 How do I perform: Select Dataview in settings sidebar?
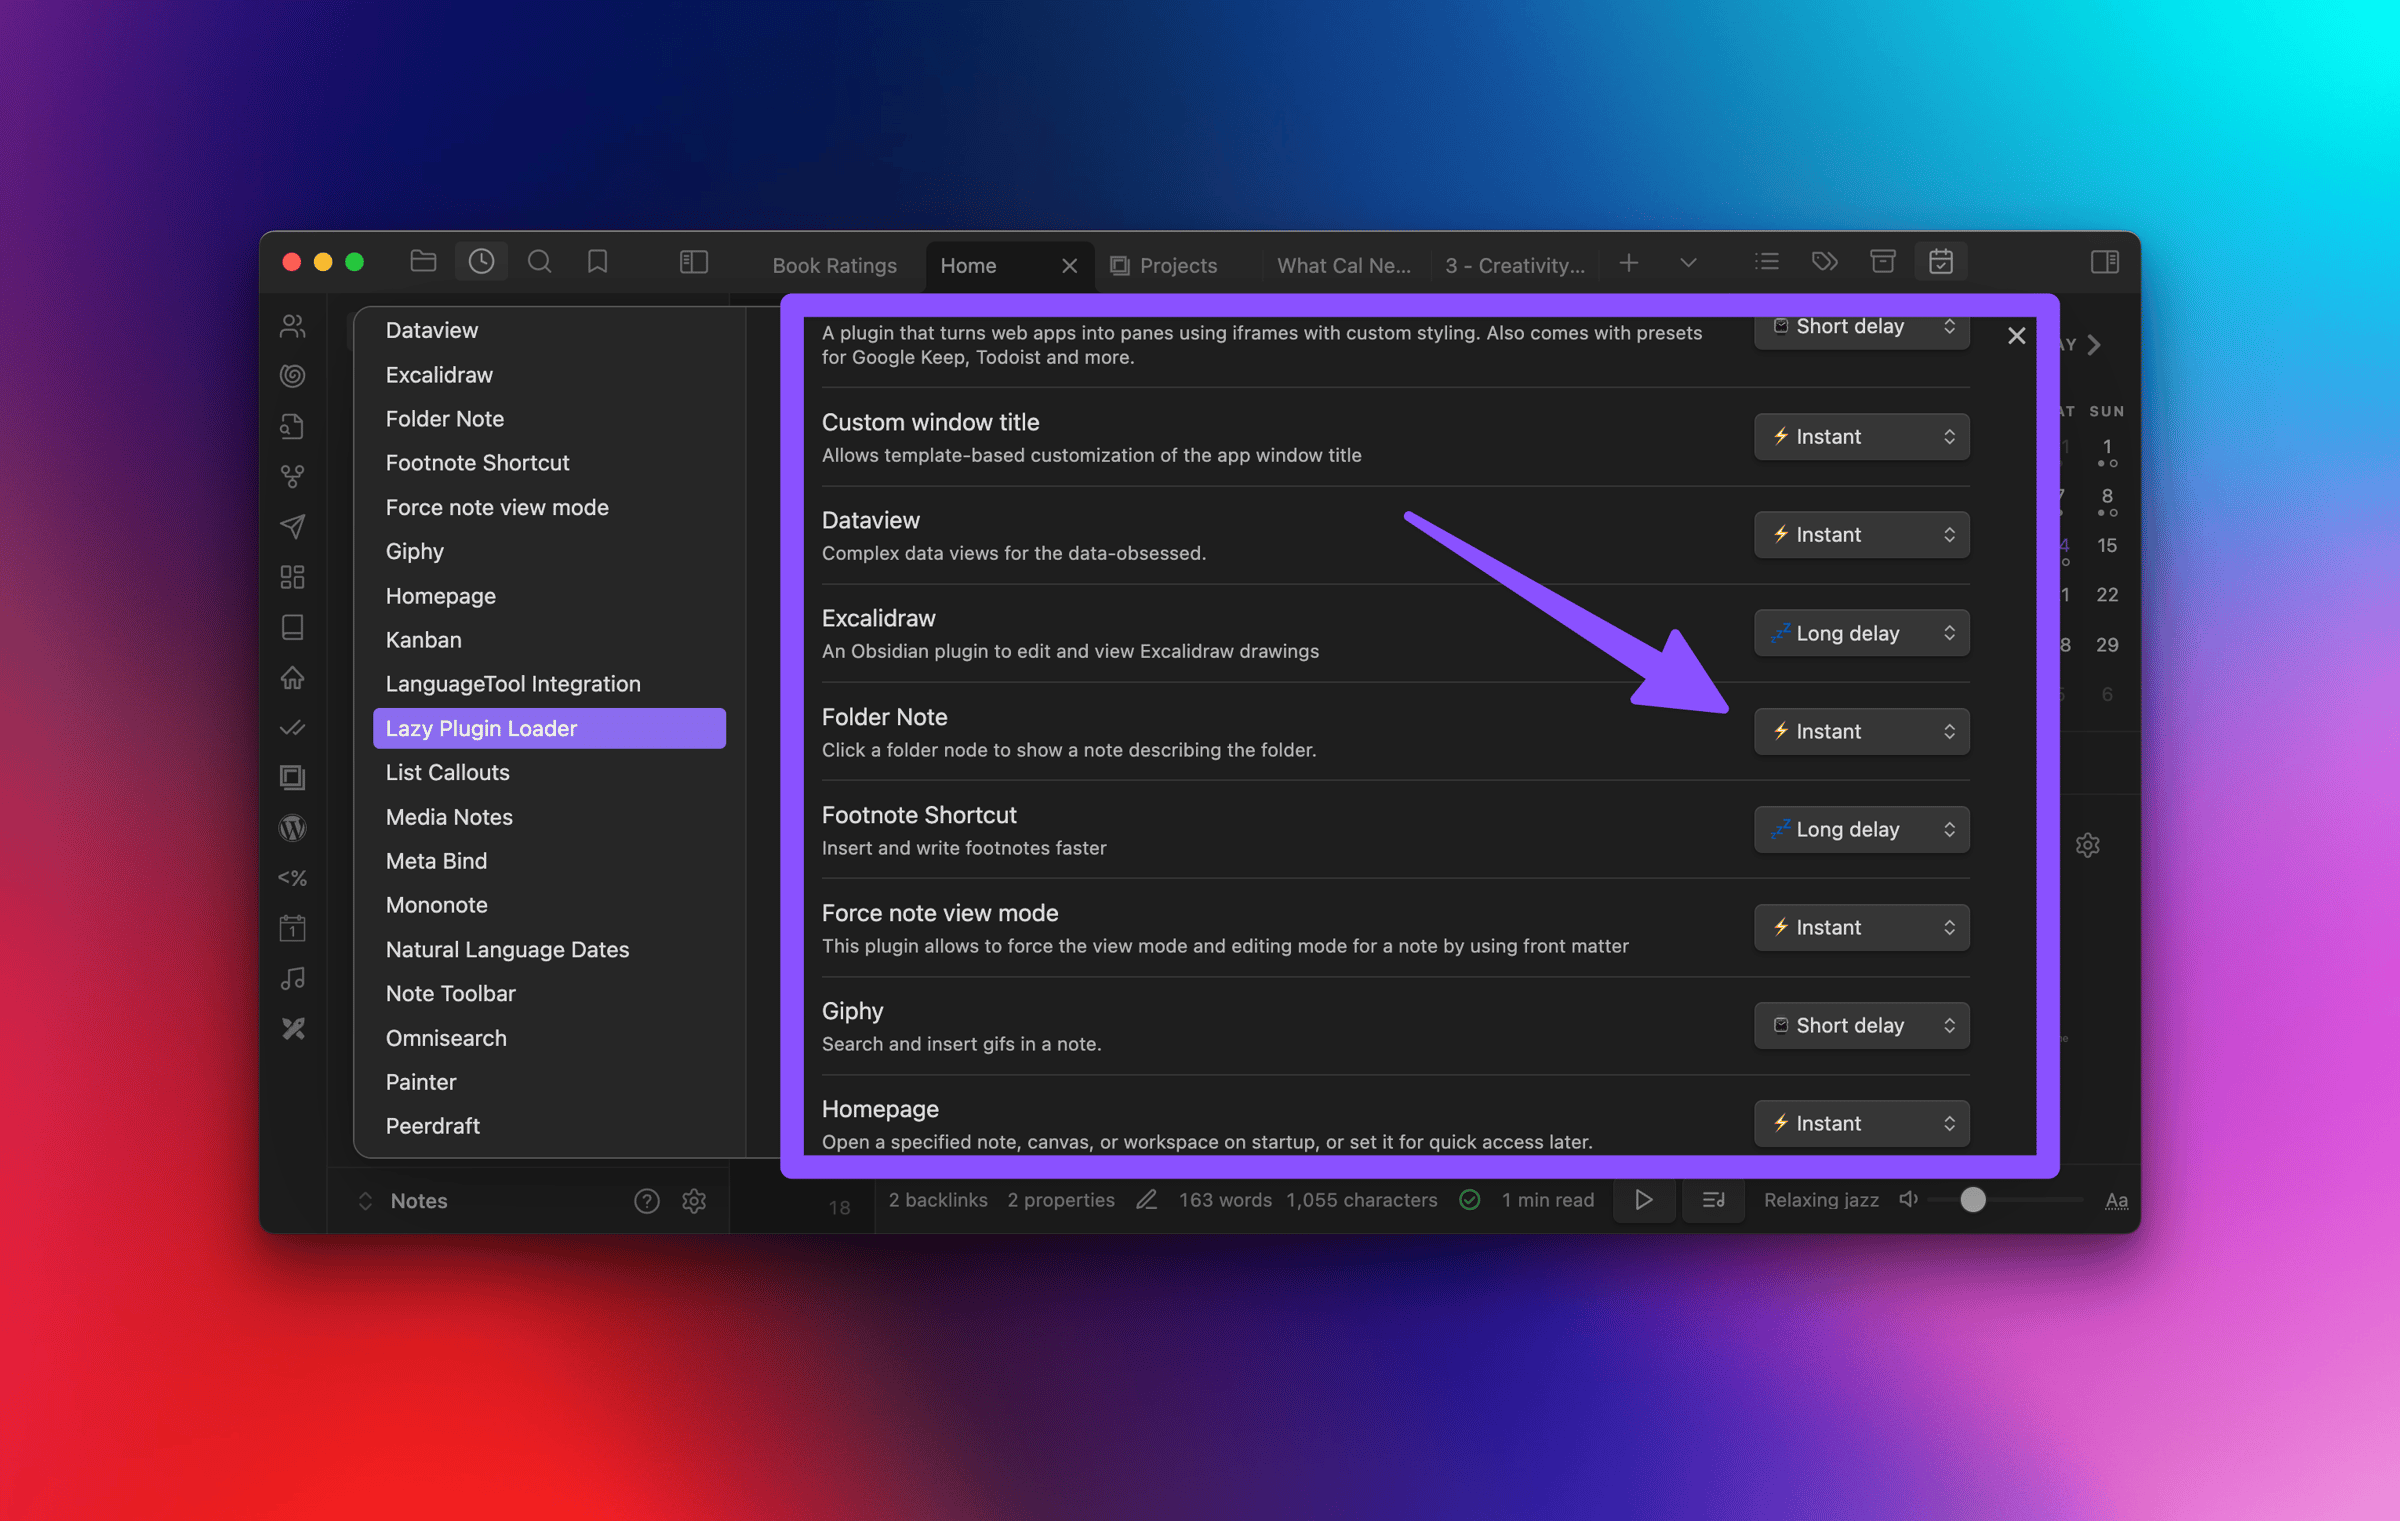[549, 330]
